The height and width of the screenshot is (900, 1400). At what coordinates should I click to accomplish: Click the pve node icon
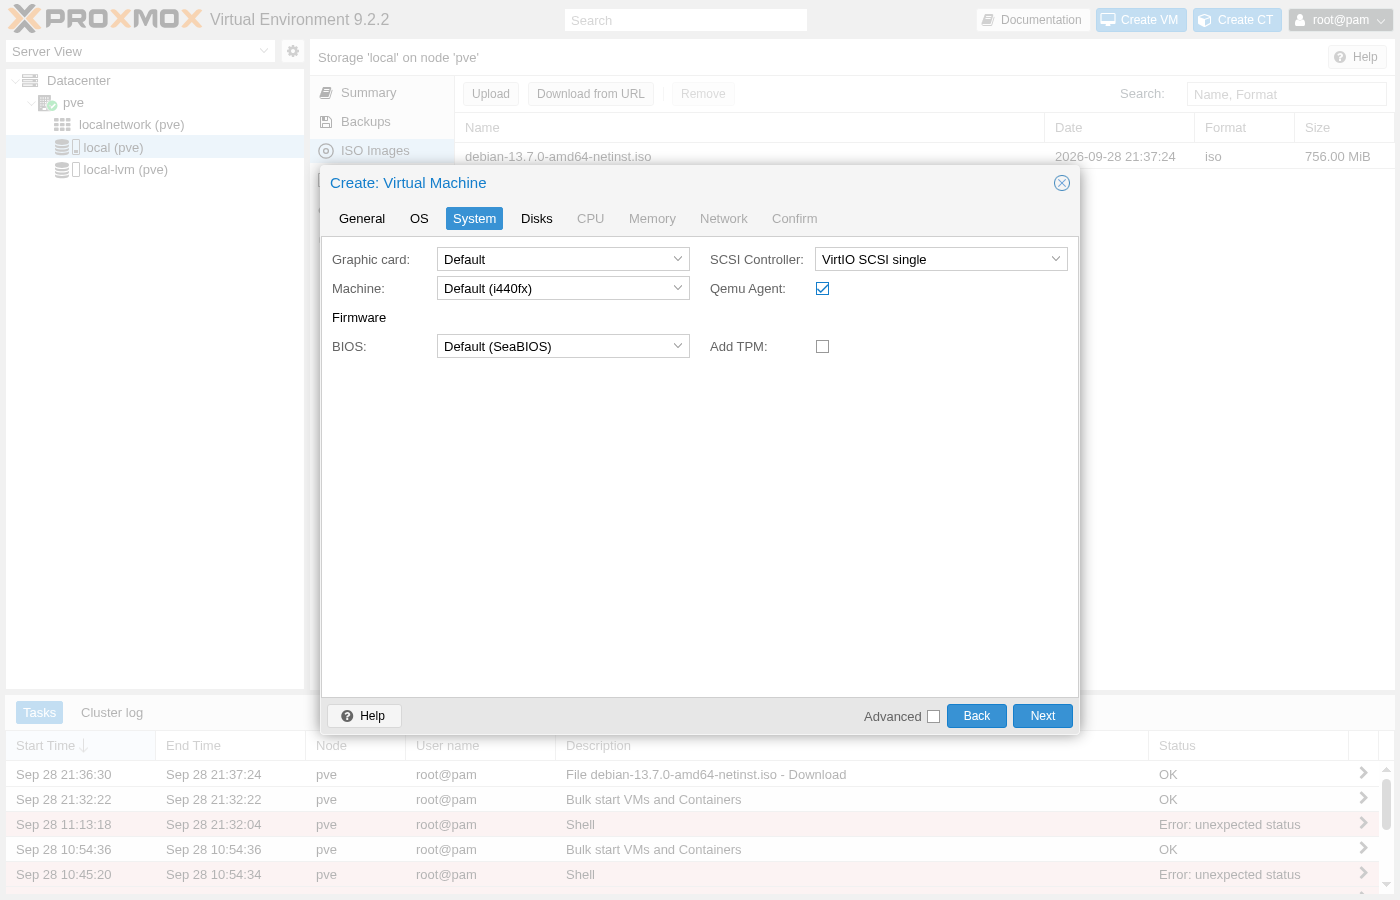pyautogui.click(x=47, y=103)
